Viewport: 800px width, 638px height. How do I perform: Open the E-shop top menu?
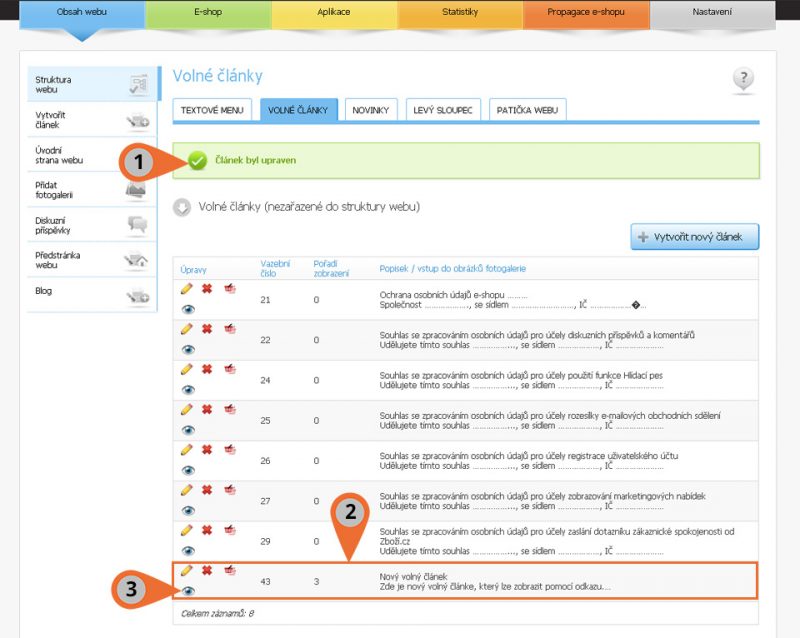208,13
